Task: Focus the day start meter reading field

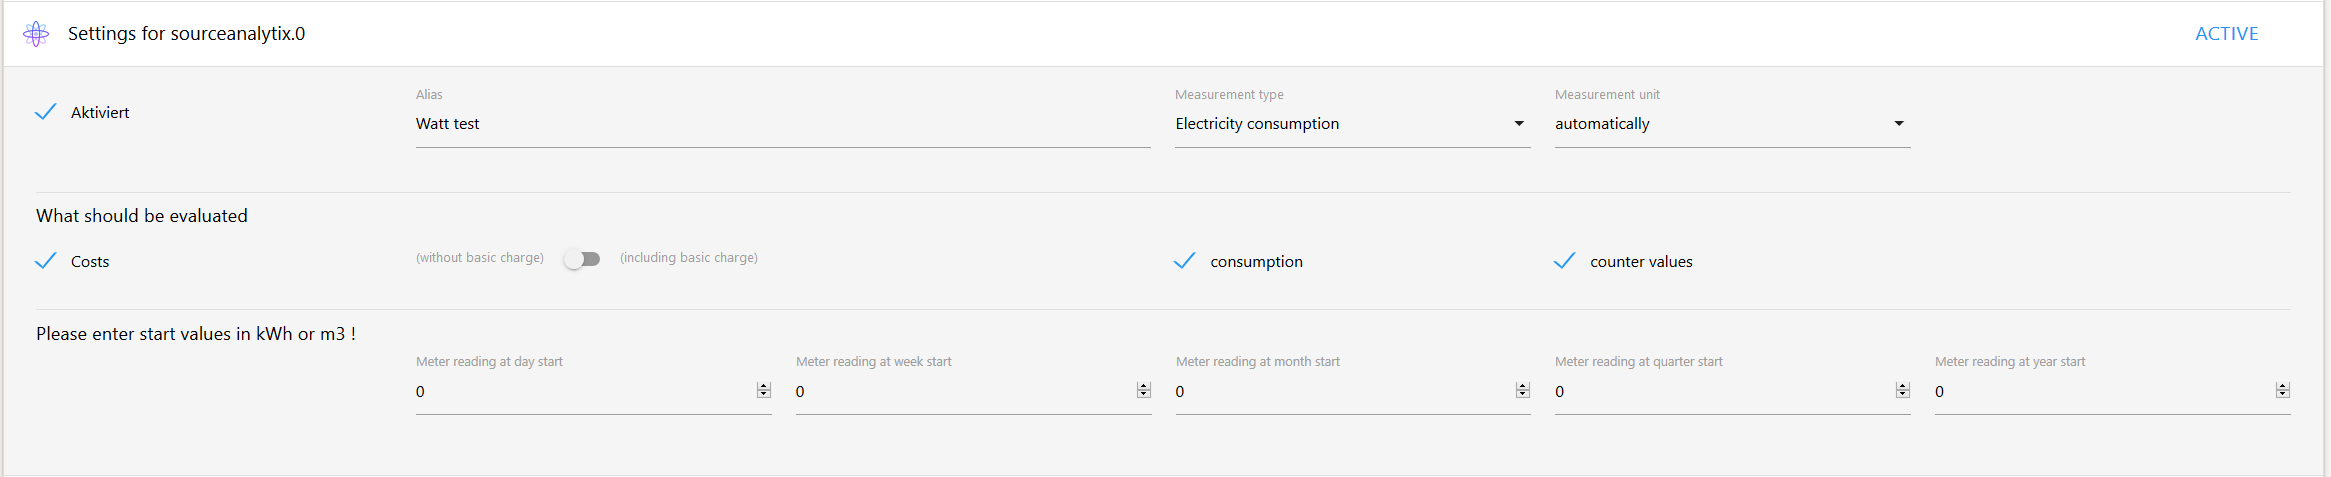Action: [580, 392]
